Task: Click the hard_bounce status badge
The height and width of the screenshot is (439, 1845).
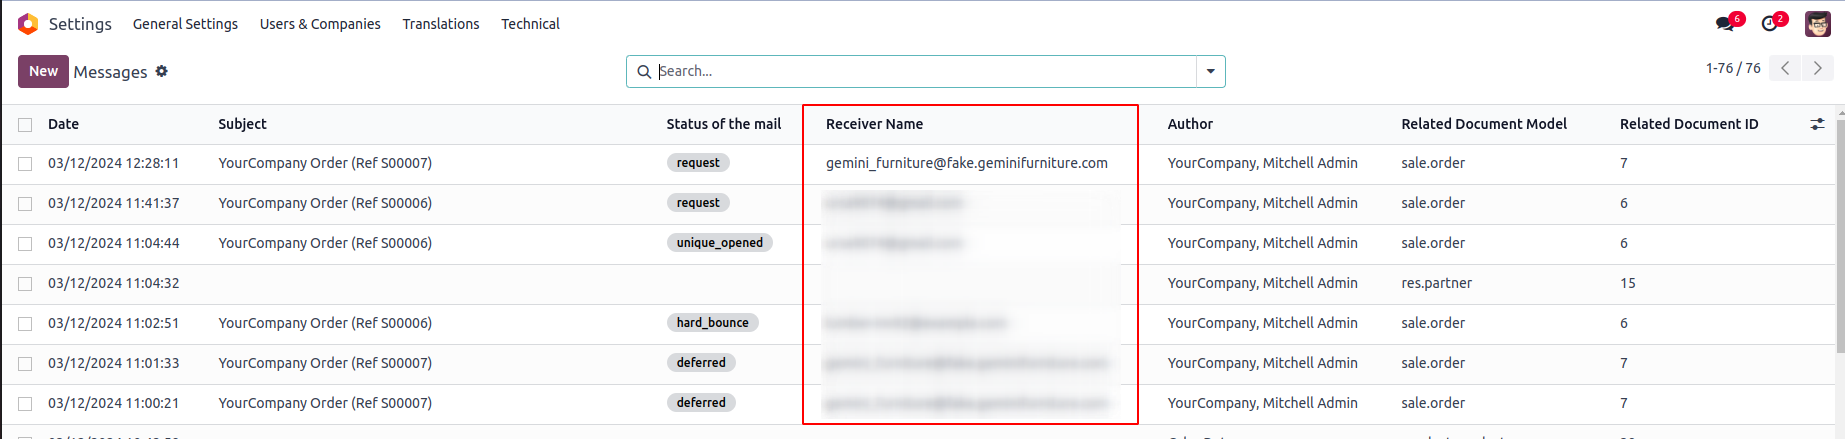Action: pyautogui.click(x=713, y=323)
